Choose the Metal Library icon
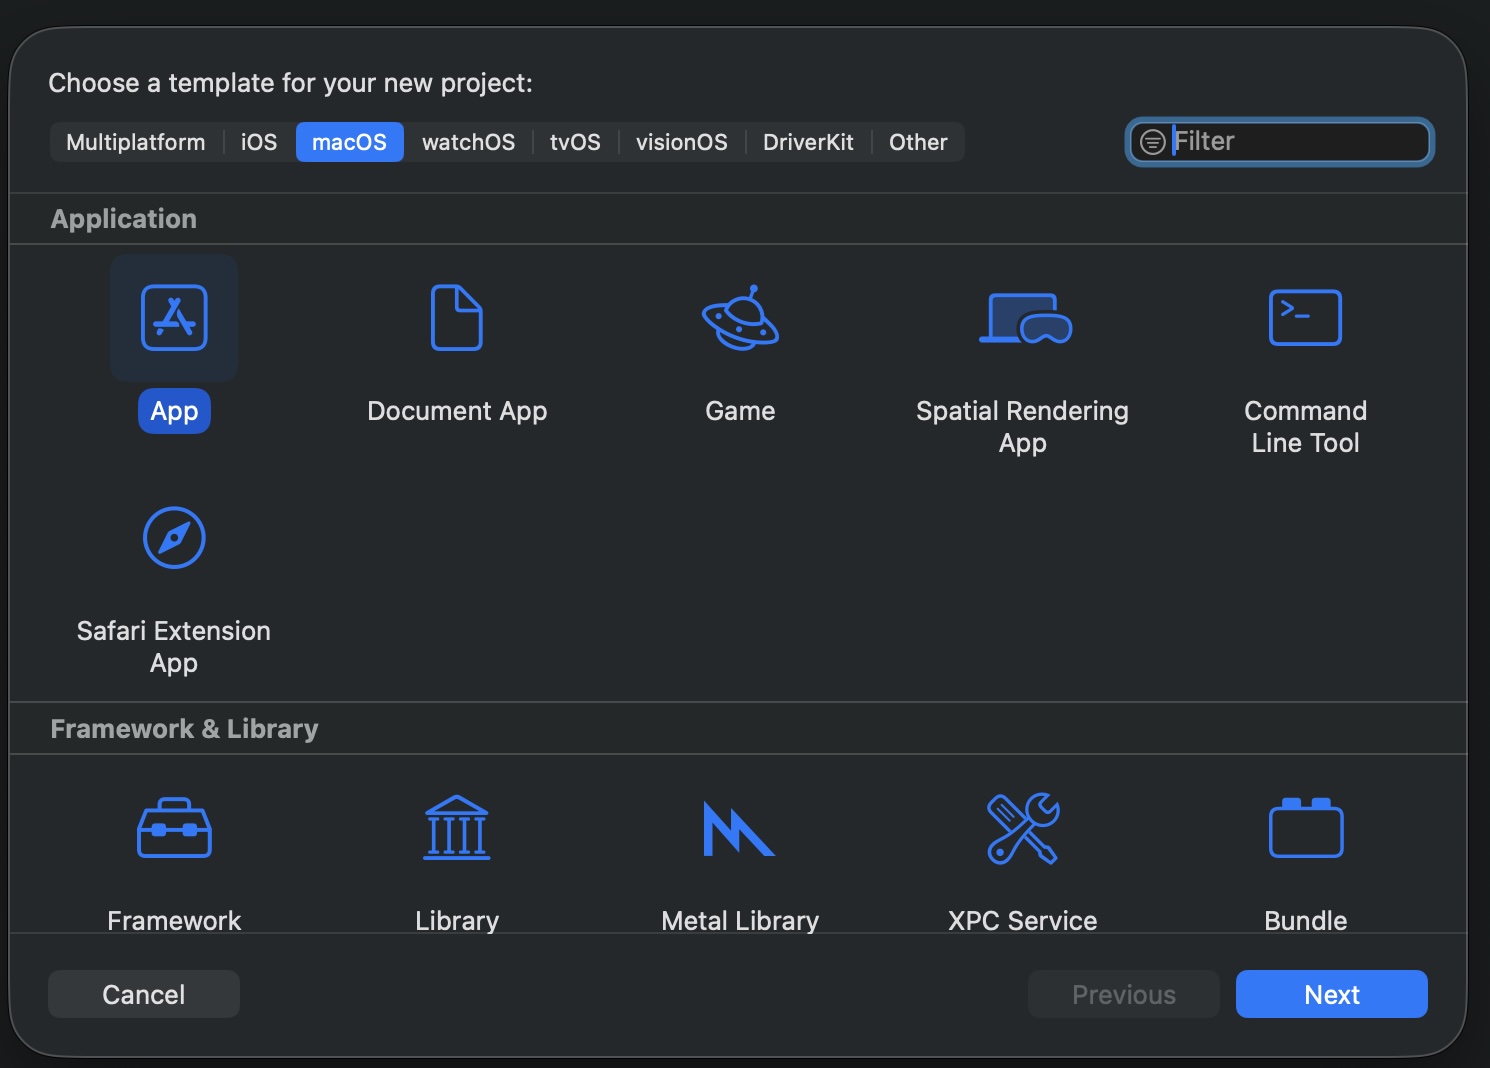The height and width of the screenshot is (1068, 1490). tap(739, 829)
